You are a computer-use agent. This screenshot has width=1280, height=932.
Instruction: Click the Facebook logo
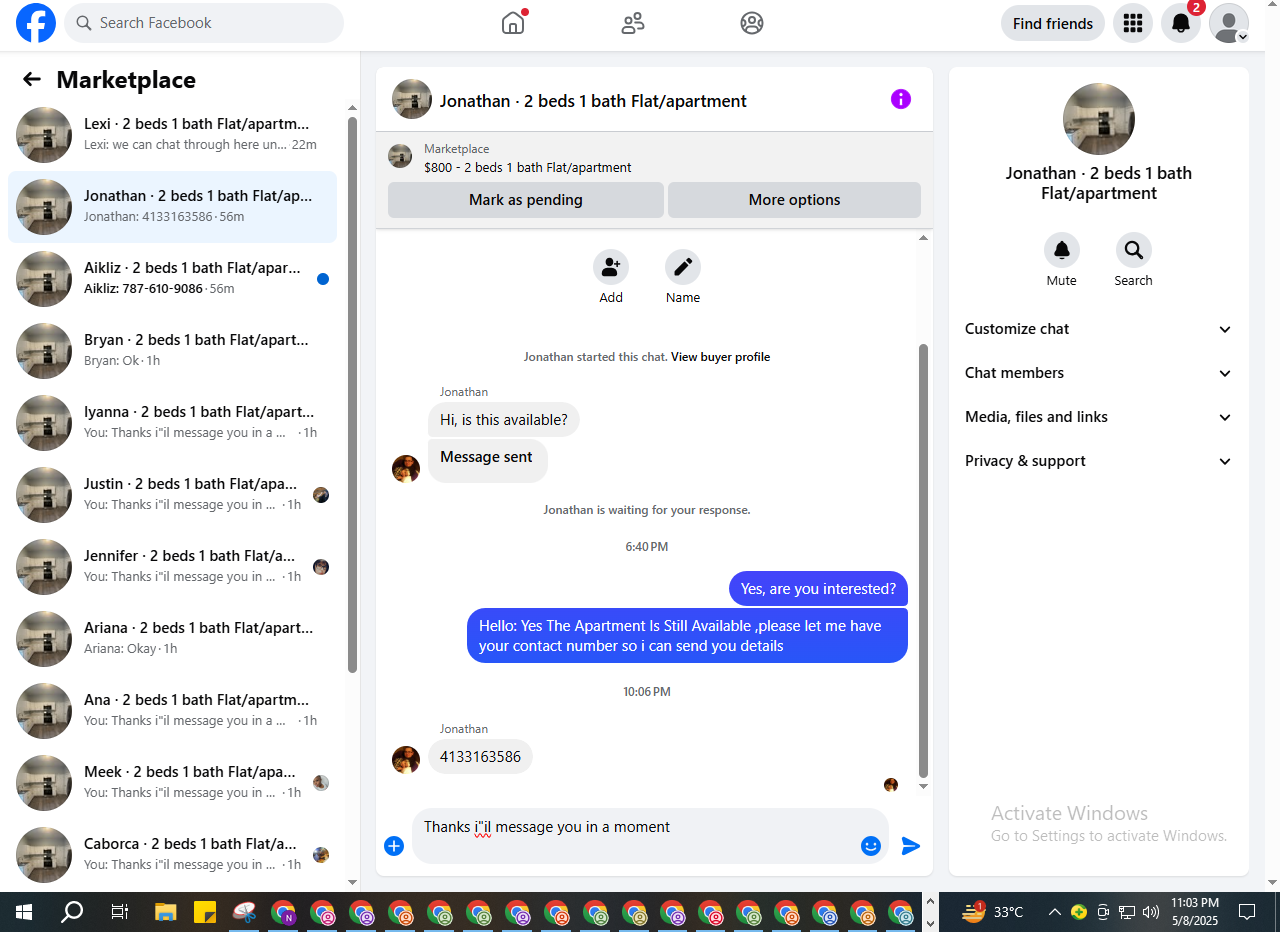point(36,23)
